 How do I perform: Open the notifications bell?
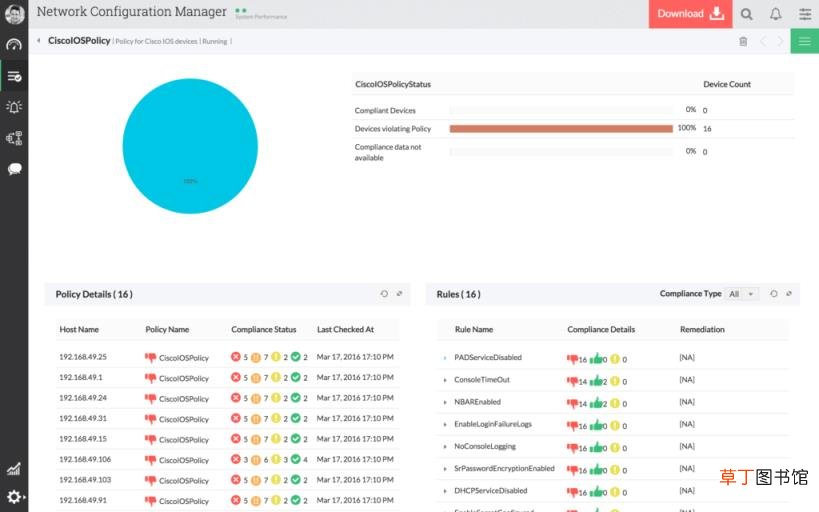[x=776, y=14]
